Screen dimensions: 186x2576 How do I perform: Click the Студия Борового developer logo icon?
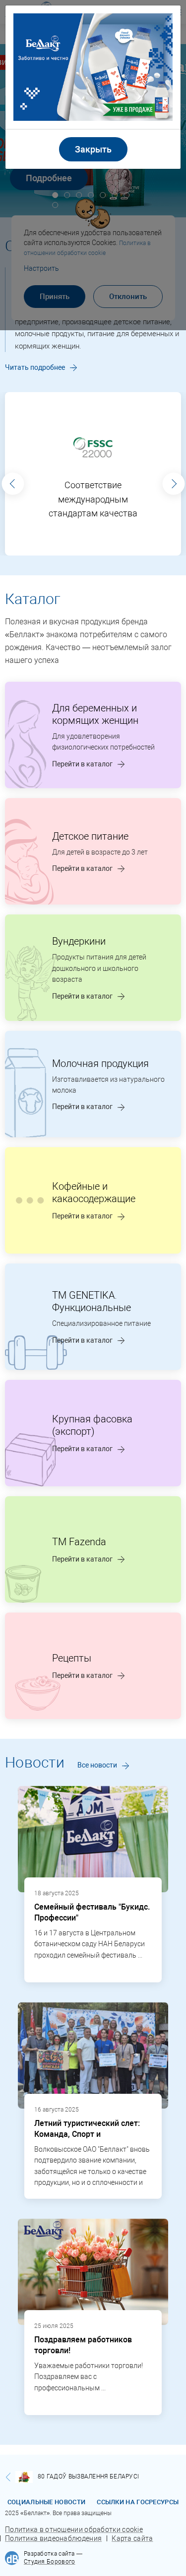click(12, 2558)
